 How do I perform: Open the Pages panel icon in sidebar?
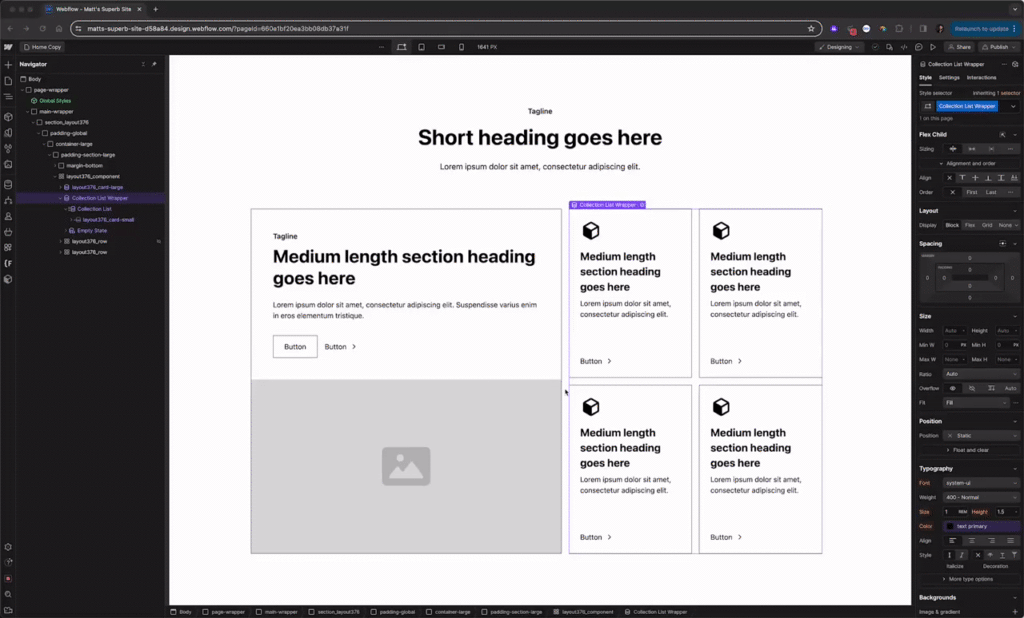click(8, 81)
